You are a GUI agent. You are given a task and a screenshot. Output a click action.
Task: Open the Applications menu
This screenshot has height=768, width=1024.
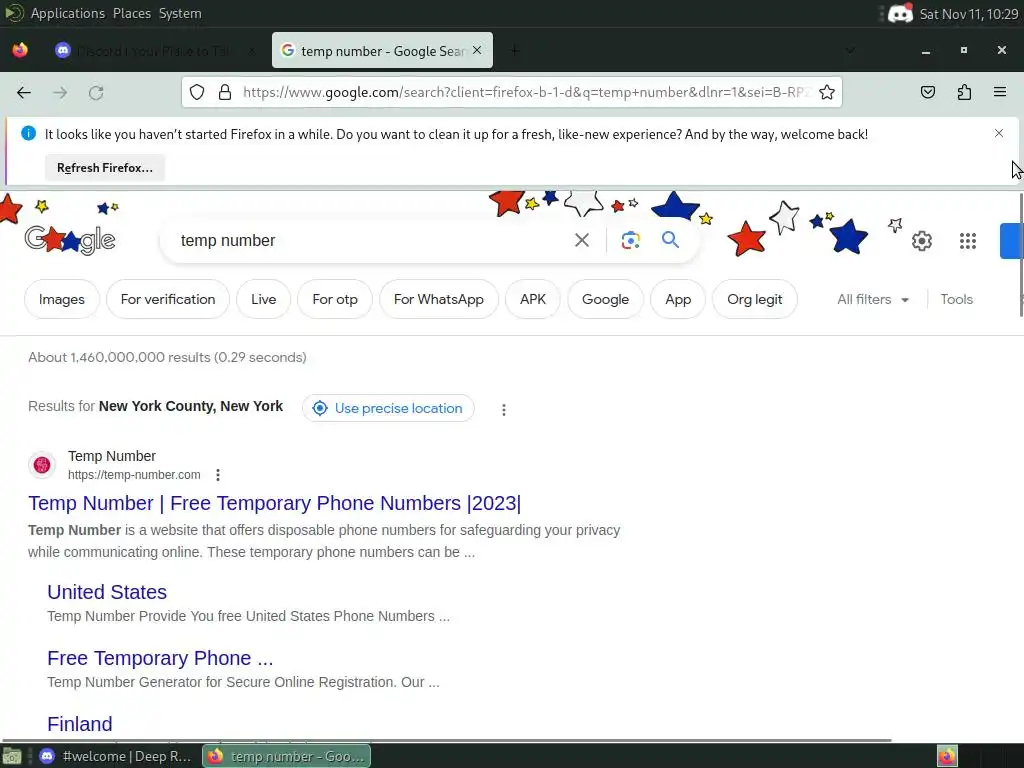[x=67, y=13]
